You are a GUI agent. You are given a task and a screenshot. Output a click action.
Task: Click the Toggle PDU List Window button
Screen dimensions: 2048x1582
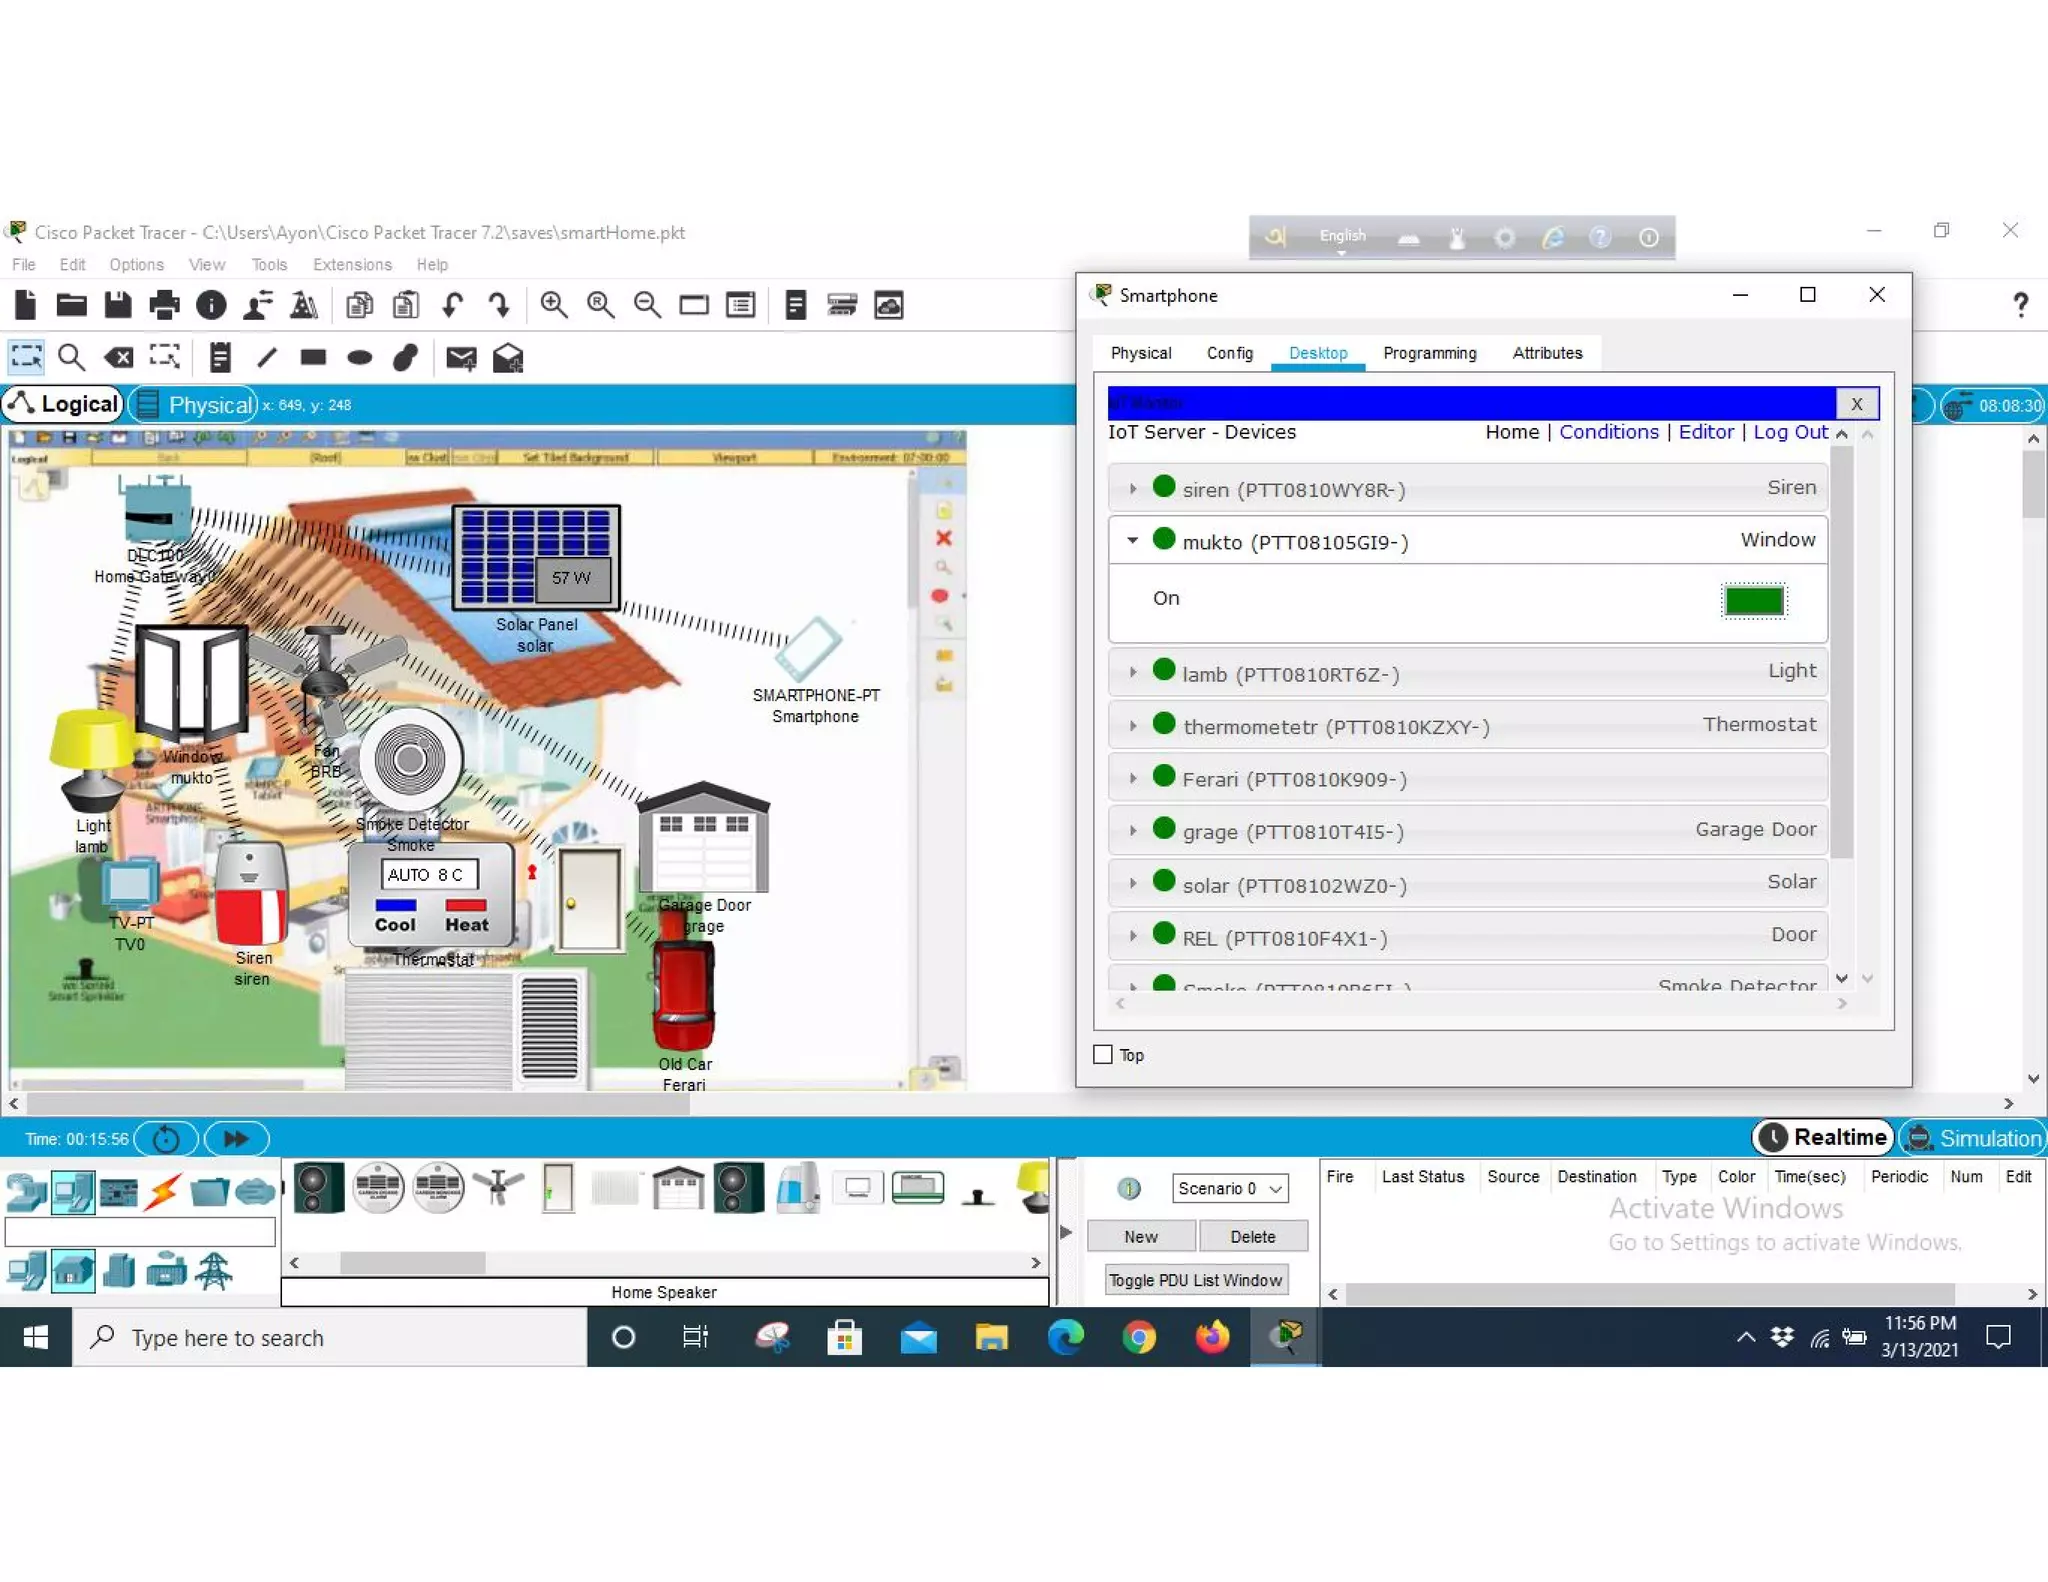point(1195,1280)
